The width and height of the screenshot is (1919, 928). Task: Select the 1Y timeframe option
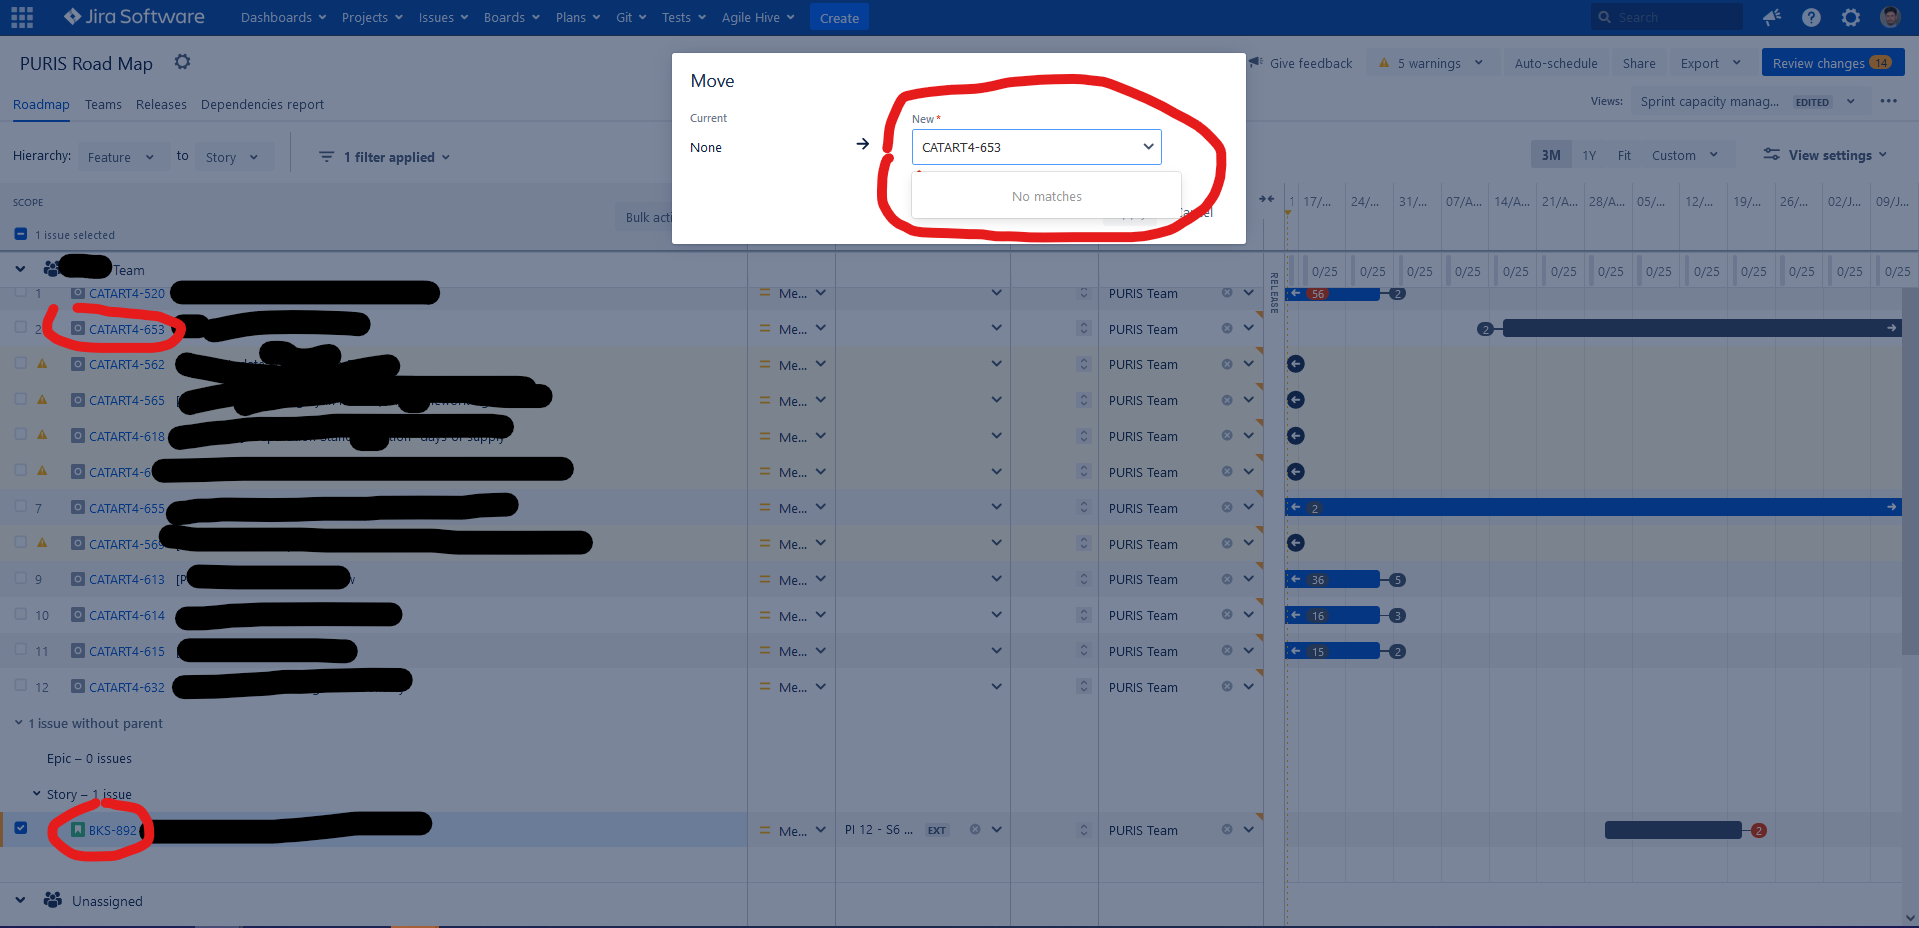1589,155
